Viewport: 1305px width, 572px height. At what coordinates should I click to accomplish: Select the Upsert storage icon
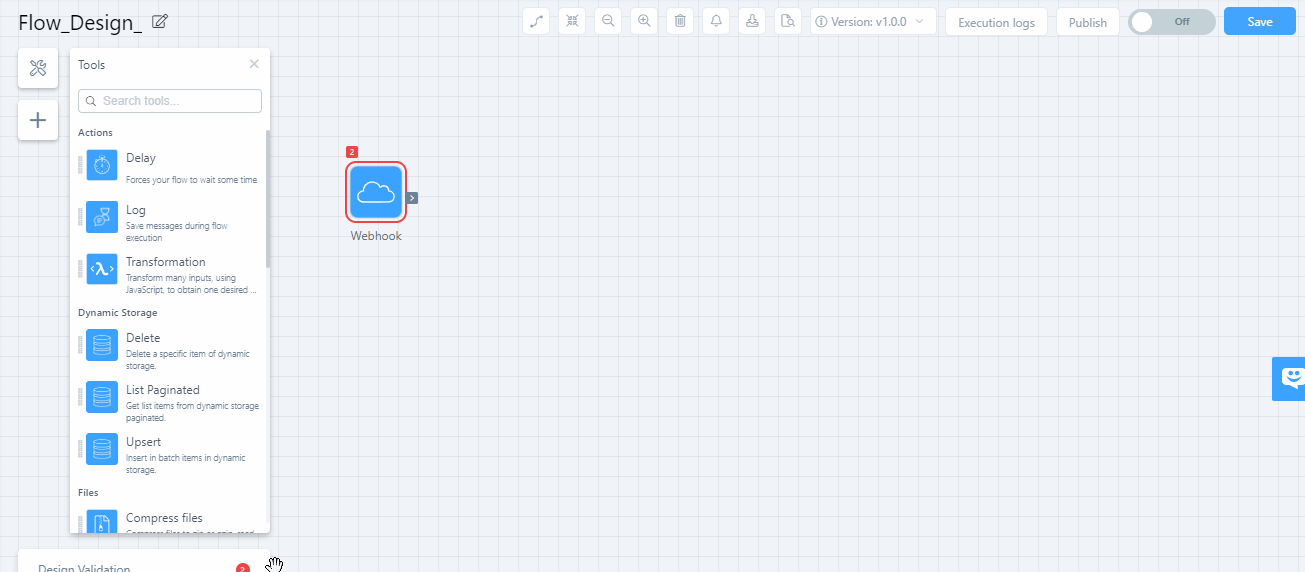click(x=102, y=450)
